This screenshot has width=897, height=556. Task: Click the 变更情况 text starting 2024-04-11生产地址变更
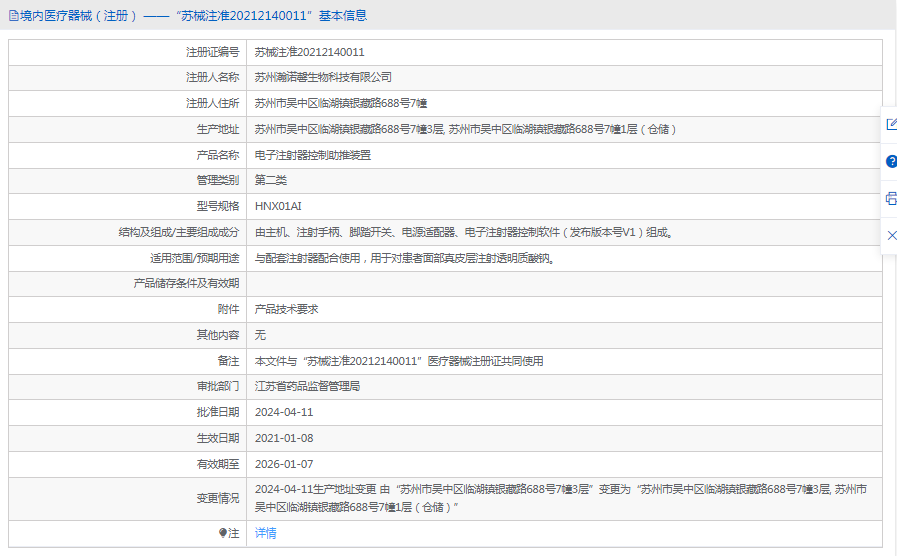click(561, 498)
